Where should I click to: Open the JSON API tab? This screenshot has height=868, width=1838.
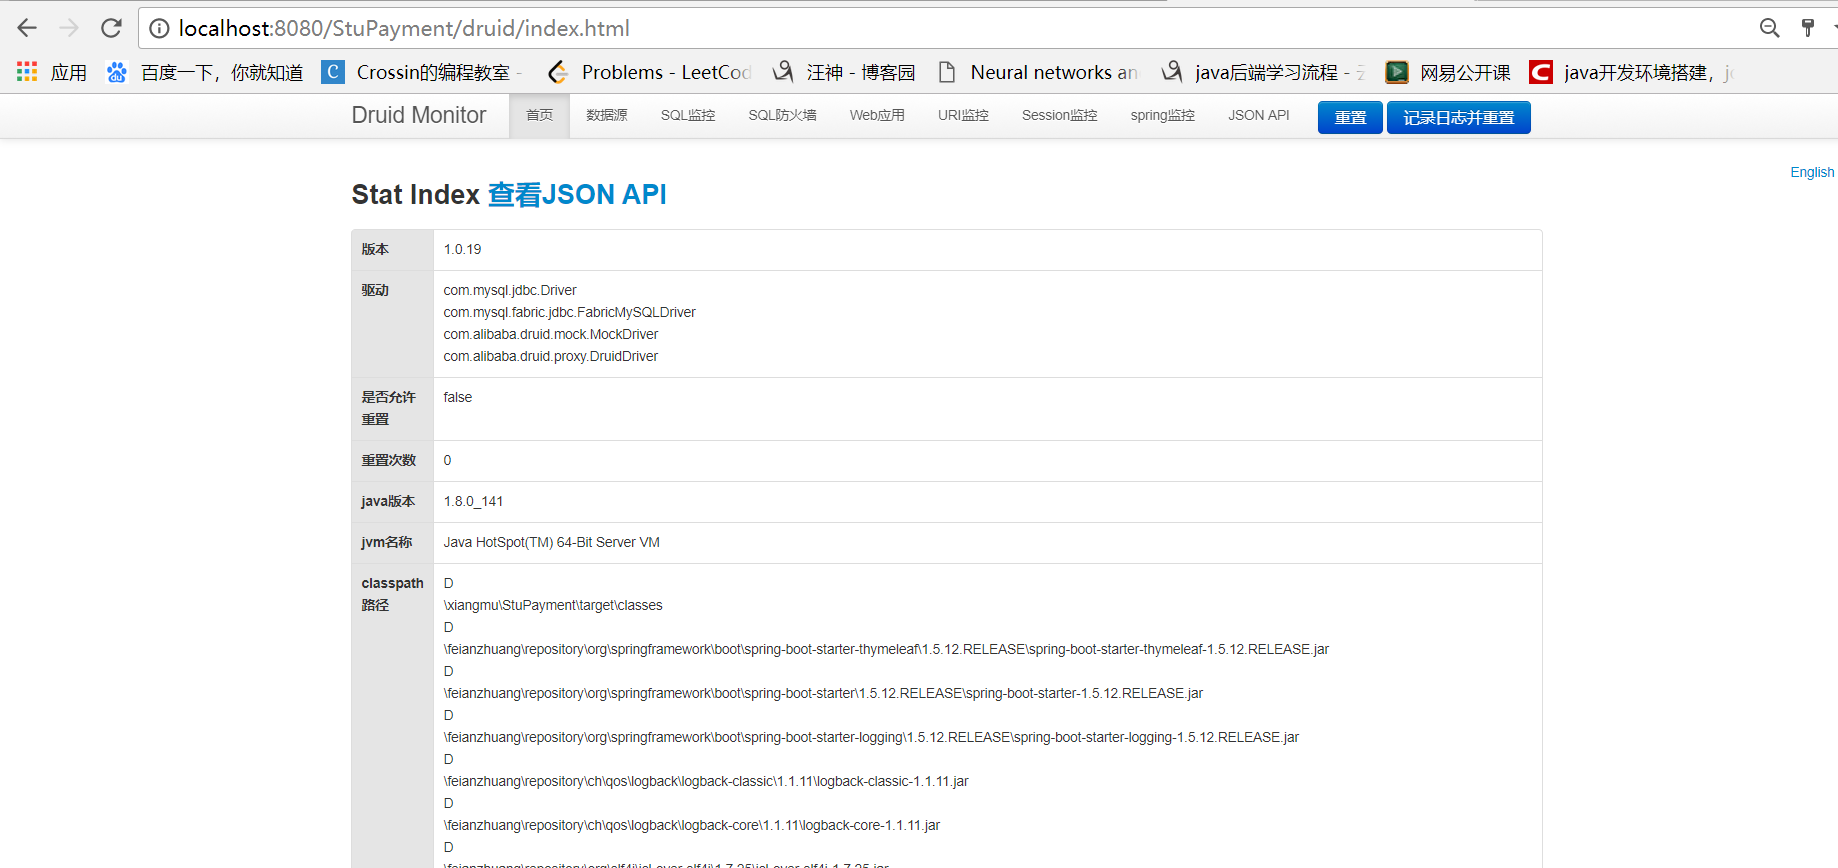[1259, 116]
